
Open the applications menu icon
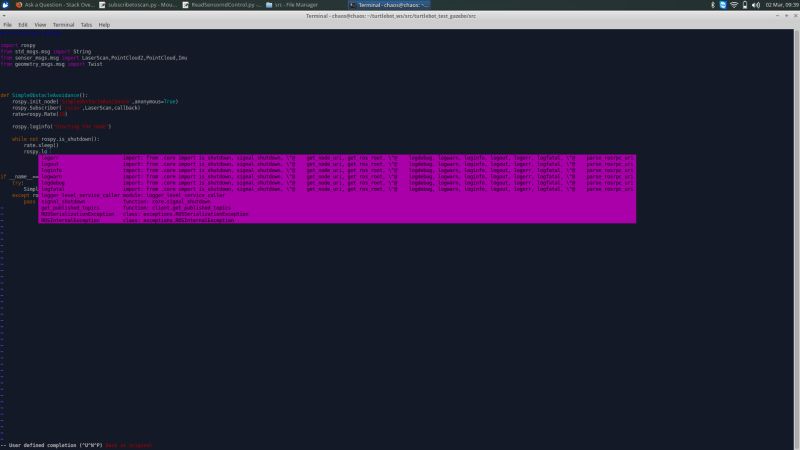pyautogui.click(x=5, y=5)
